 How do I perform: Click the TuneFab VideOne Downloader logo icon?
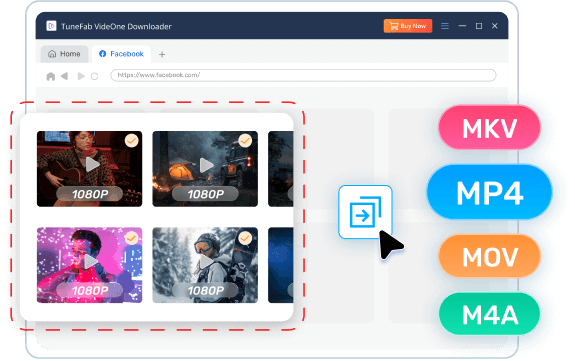coord(51,26)
